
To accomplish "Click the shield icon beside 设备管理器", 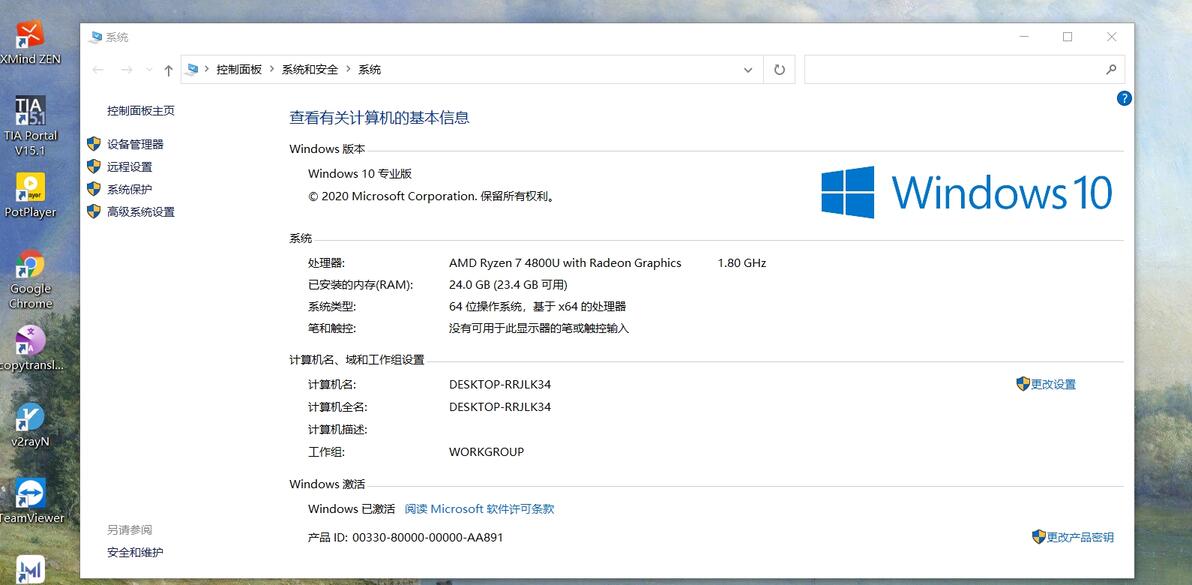I will point(94,144).
